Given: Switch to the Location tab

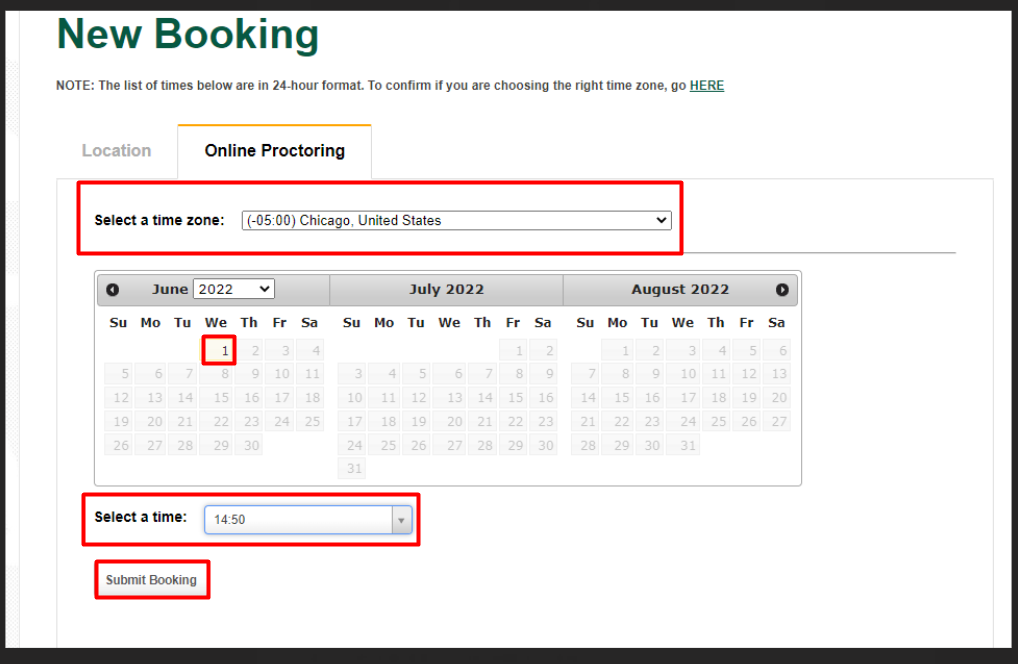Looking at the screenshot, I should [x=116, y=151].
